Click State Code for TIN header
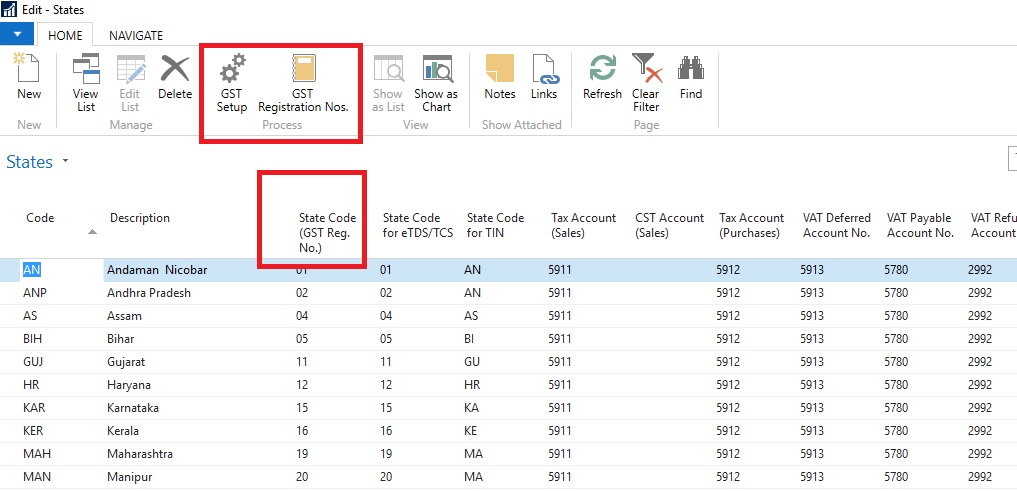1017x491 pixels. [496, 225]
